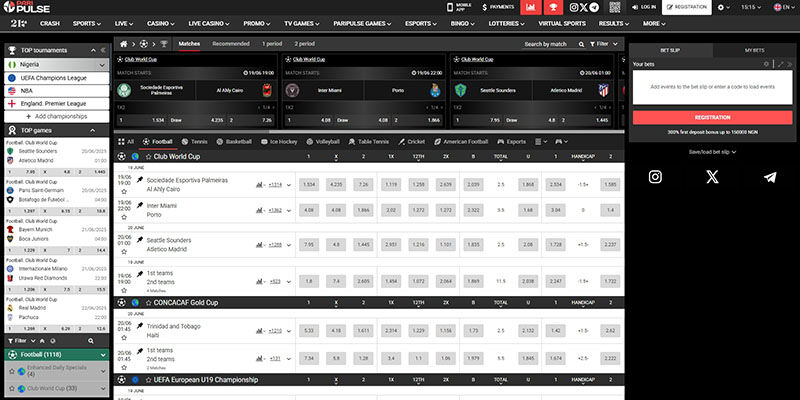Screen dimensions: 800x400
Task: Favorite the Seattle Sounders vs Atletico match star
Action: pos(123,252)
